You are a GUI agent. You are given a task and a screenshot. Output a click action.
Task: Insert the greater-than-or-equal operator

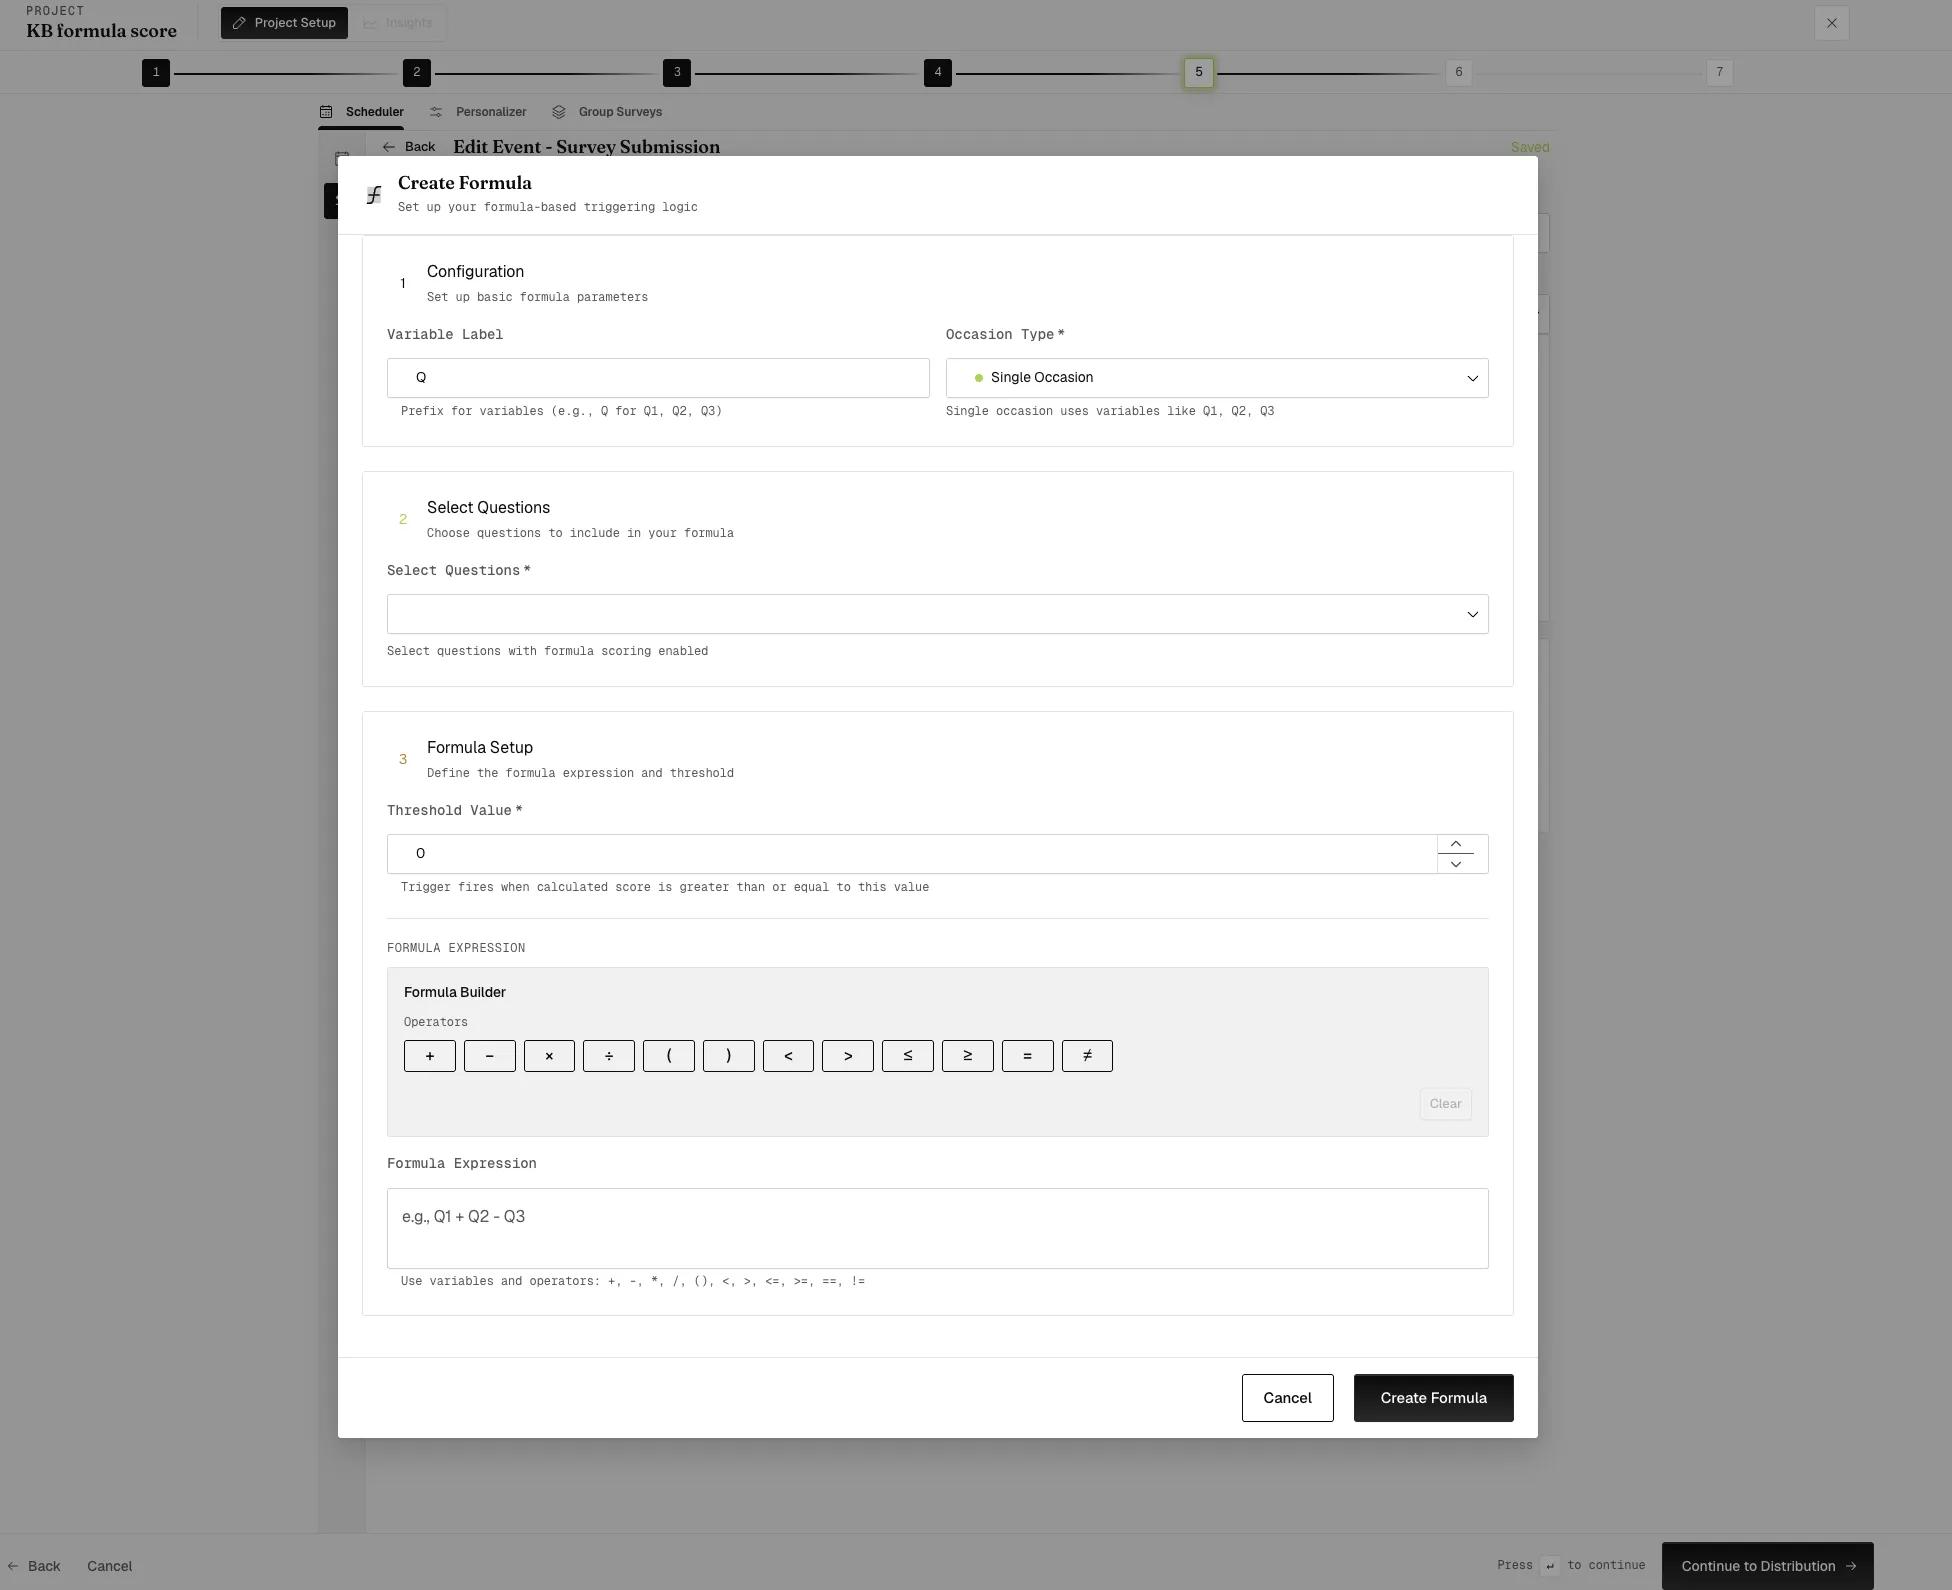click(x=968, y=1056)
